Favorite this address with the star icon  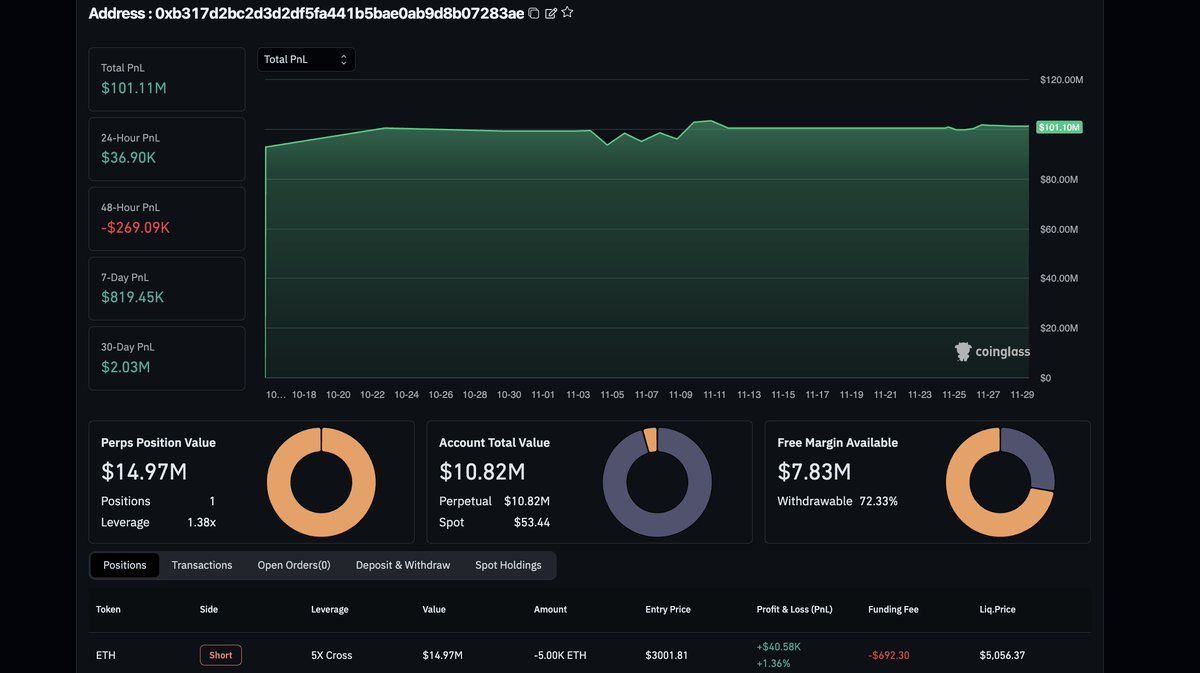click(x=567, y=13)
